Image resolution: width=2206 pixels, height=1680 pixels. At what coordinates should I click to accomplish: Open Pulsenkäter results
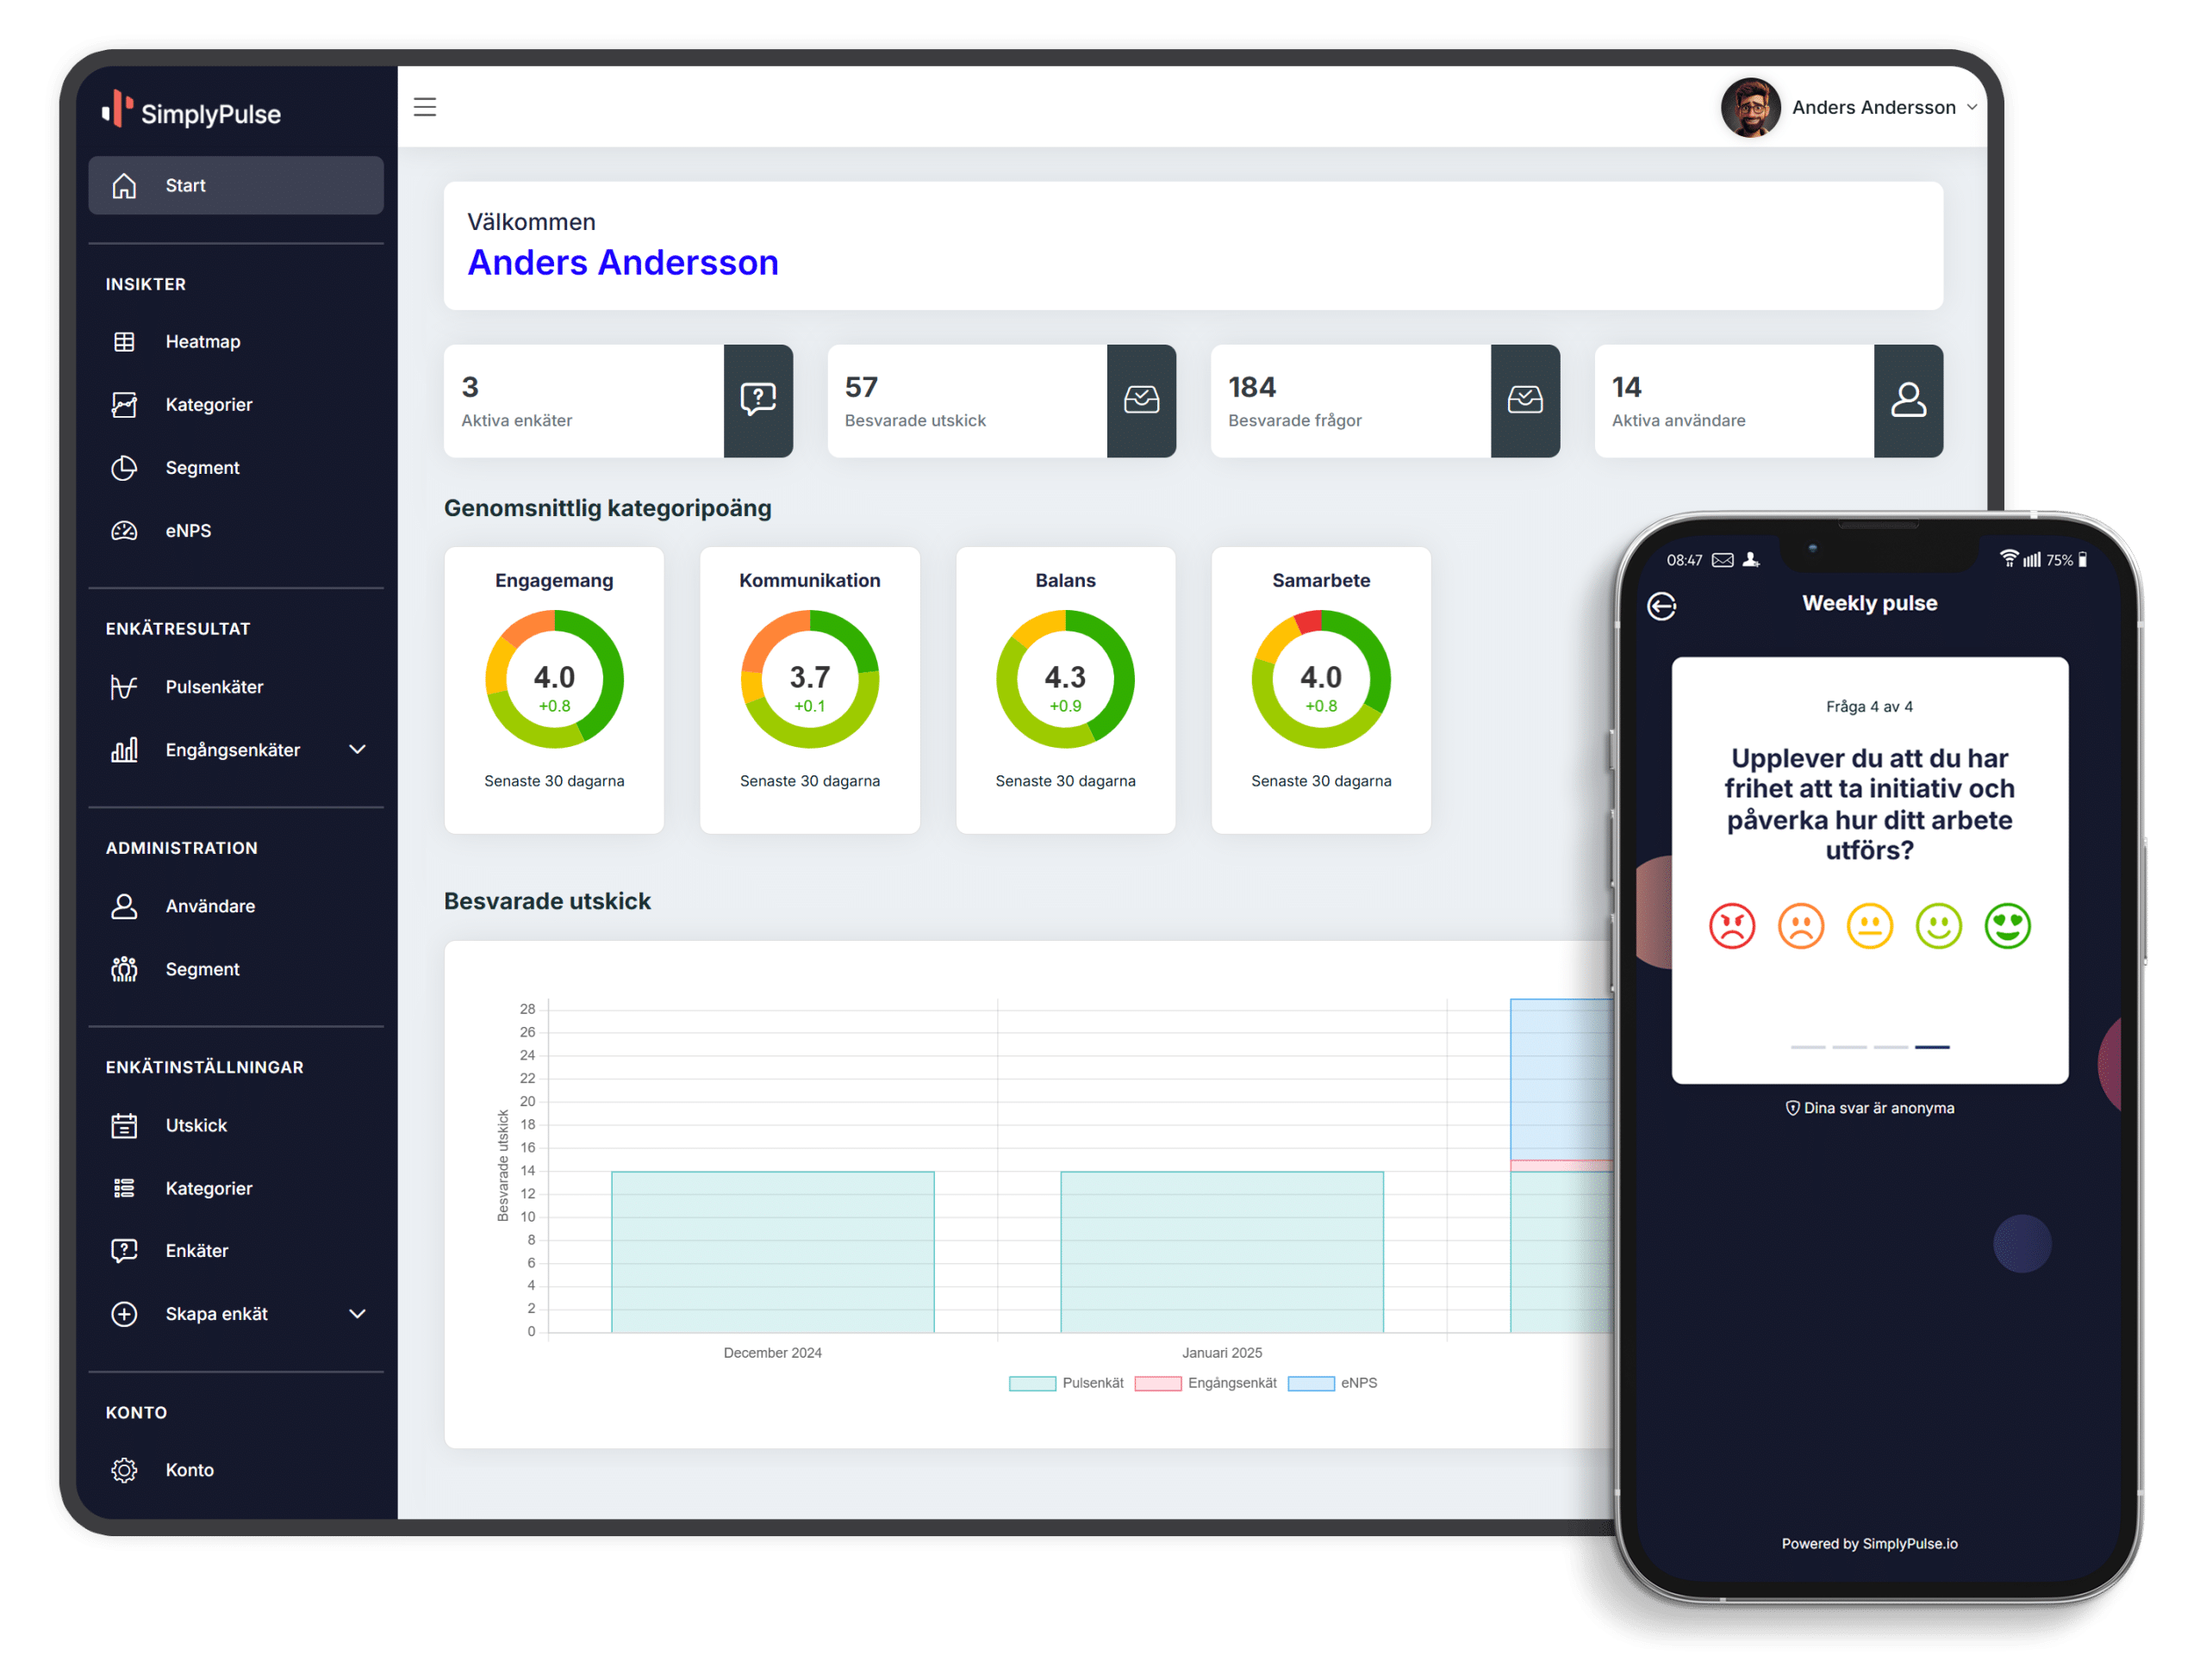point(214,687)
